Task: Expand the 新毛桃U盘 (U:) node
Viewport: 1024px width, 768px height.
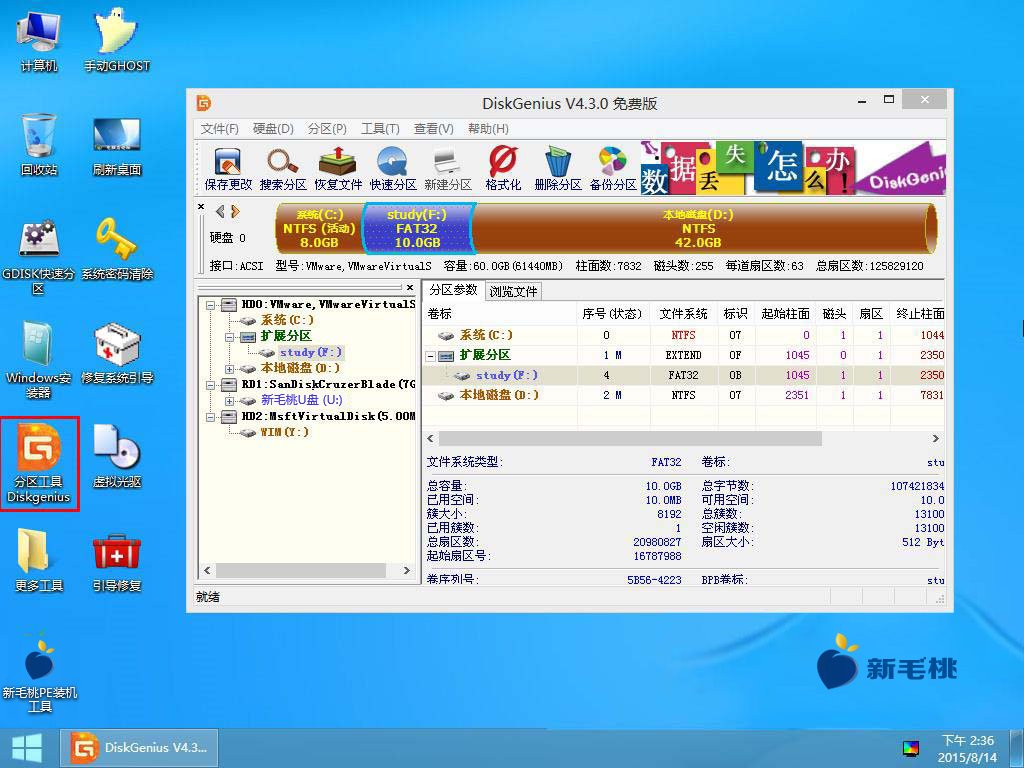Action: 229,401
